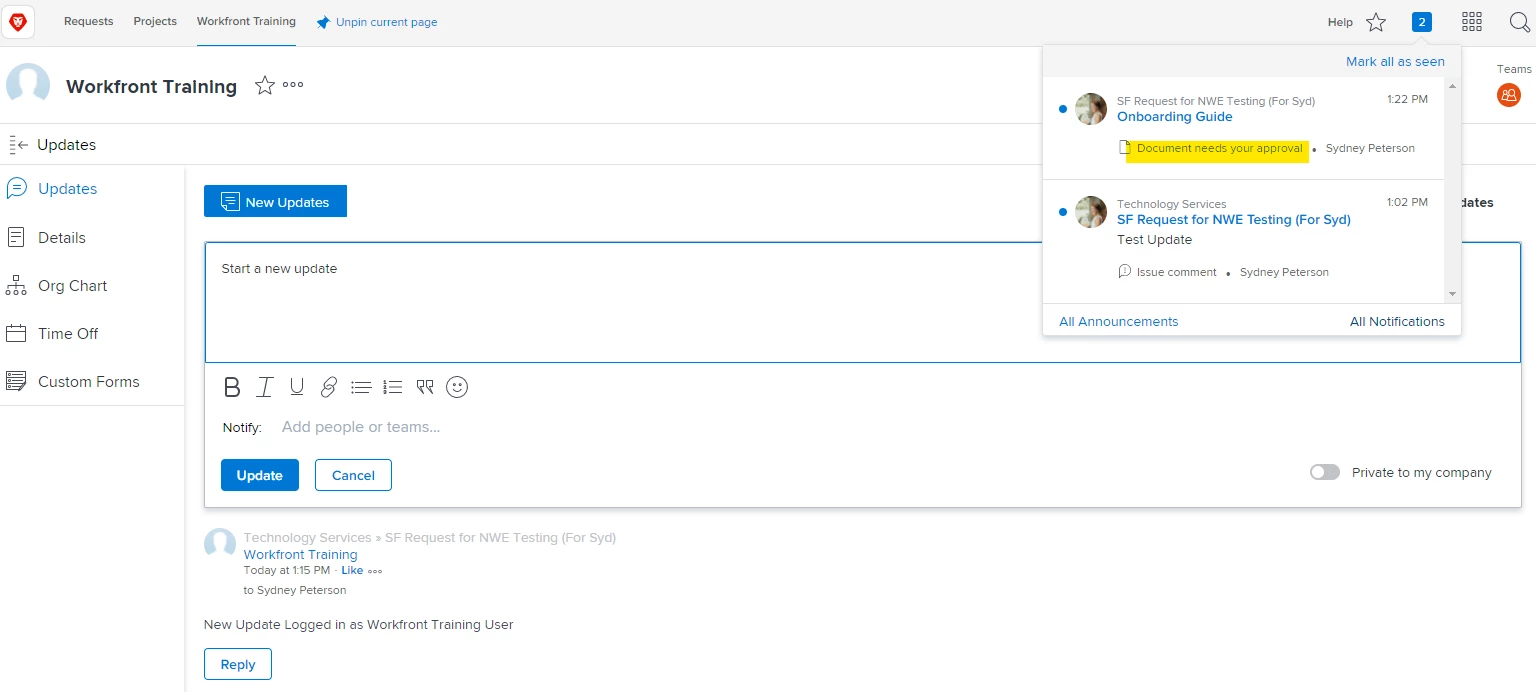Click Sydney Peterson avatar on Onboarding notification
This screenshot has width=1536, height=692.
(1091, 109)
